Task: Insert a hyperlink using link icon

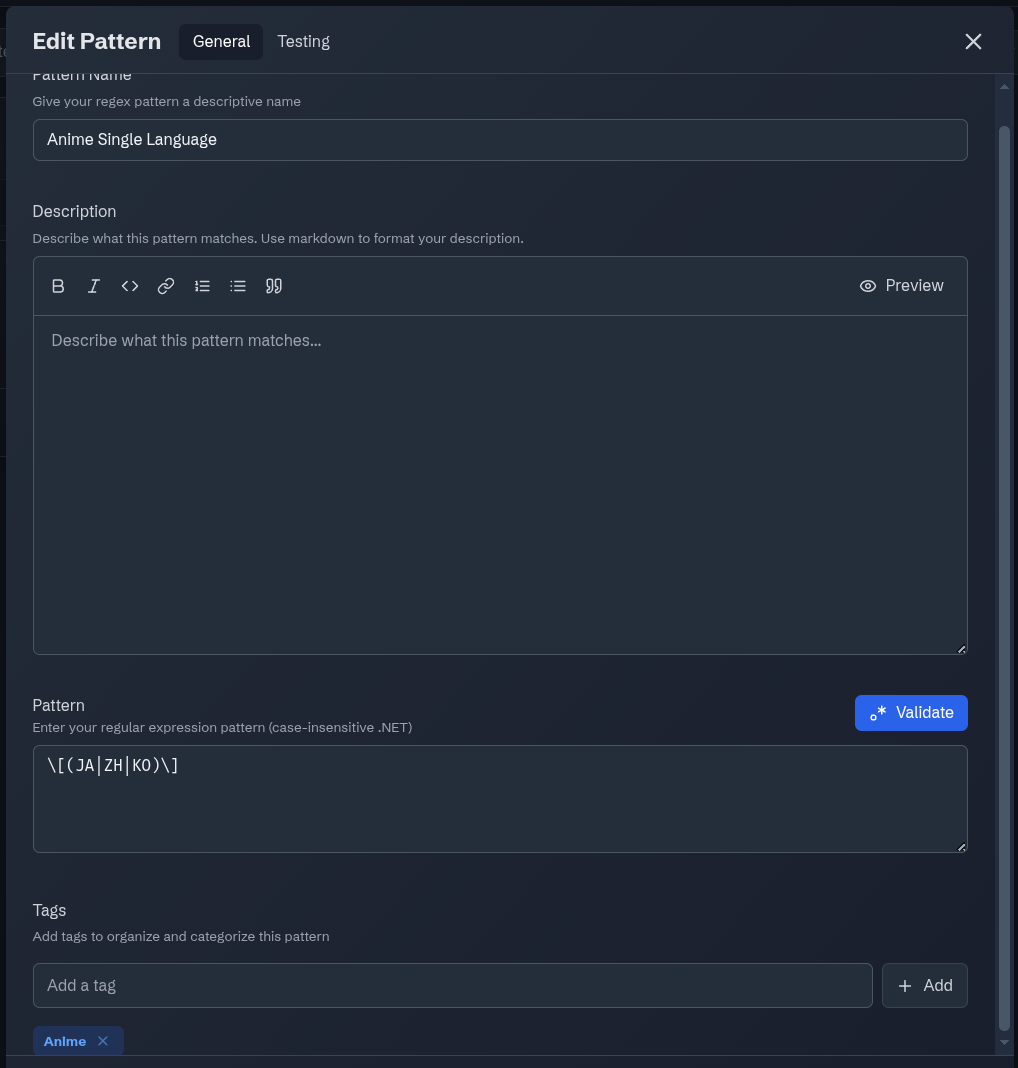Action: pos(166,286)
